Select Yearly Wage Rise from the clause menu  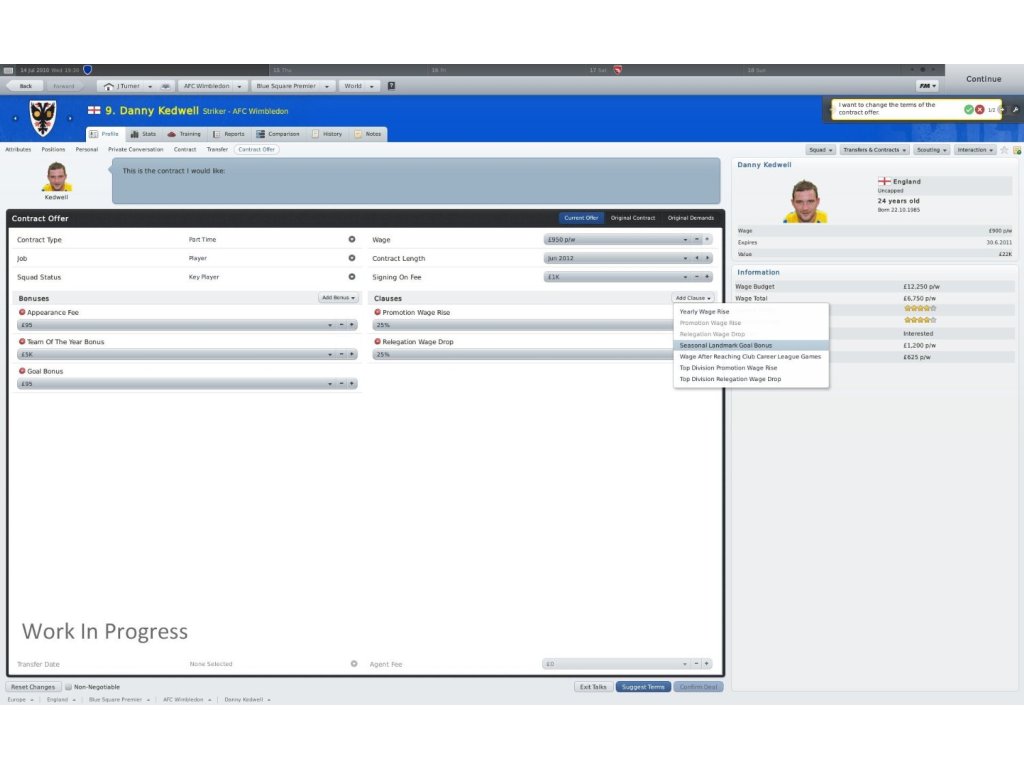tap(751, 312)
